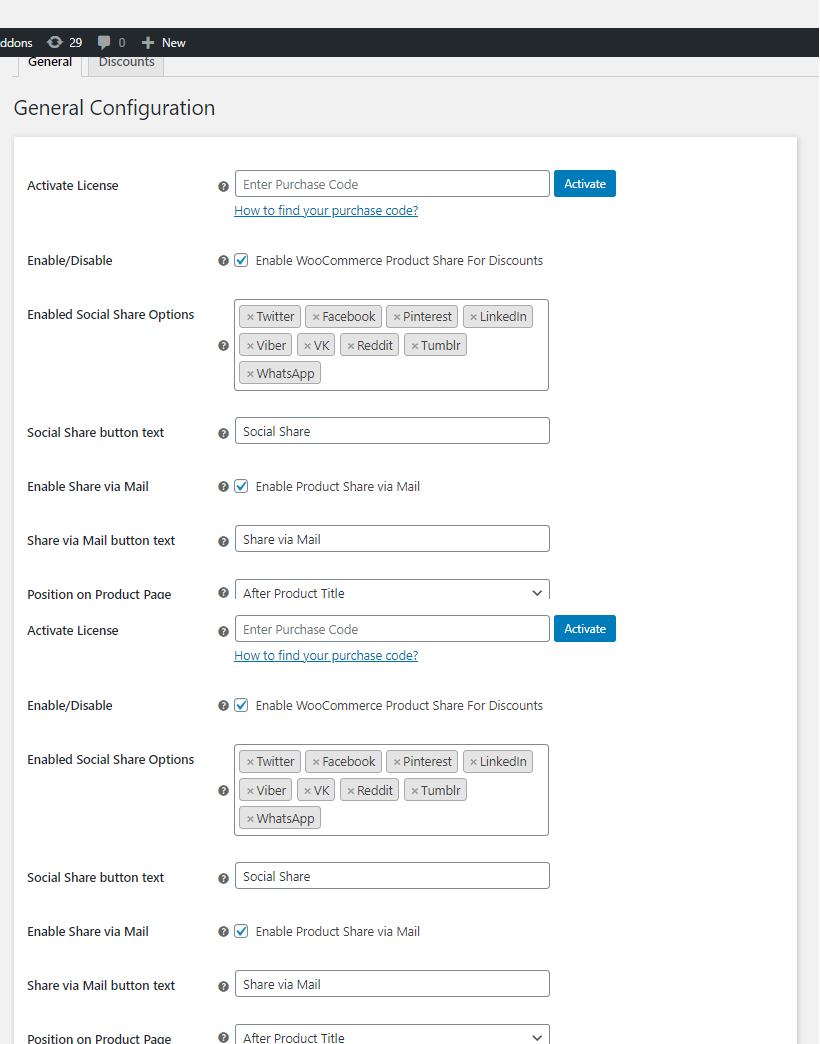
Task: Remove WhatsApp tag in the second social options box
Action: [250, 819]
